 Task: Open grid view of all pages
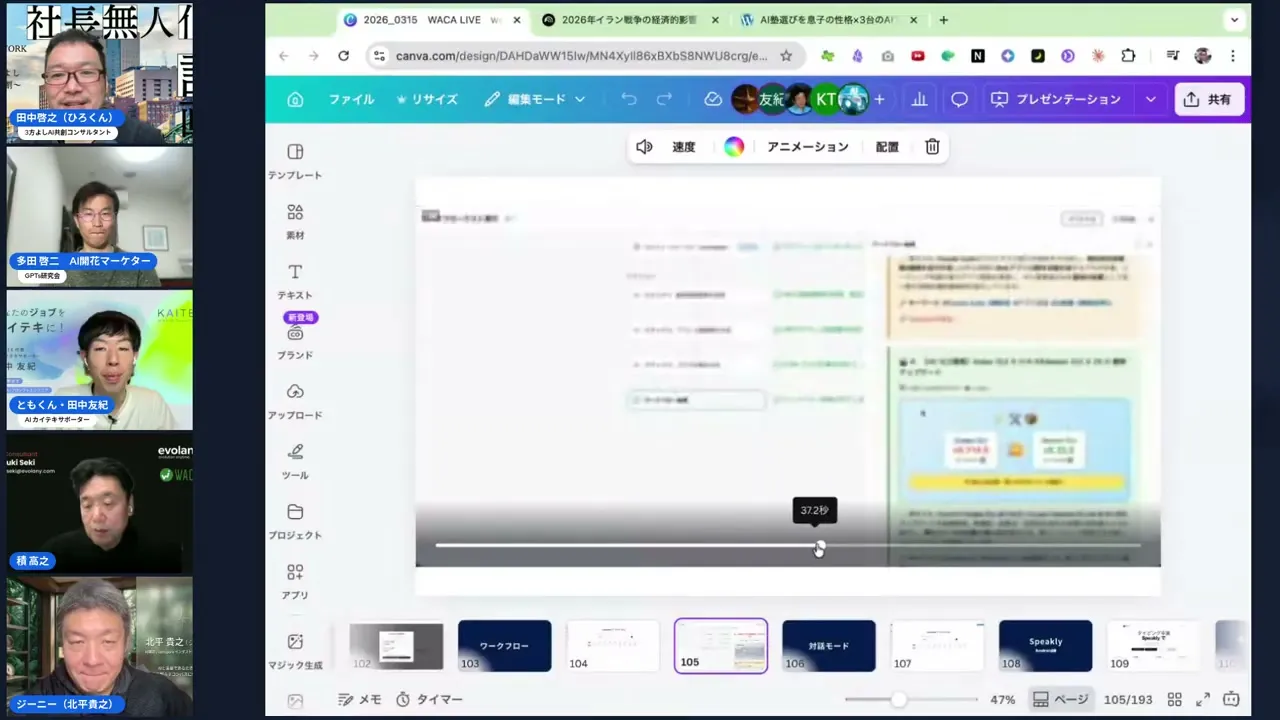coord(1175,699)
